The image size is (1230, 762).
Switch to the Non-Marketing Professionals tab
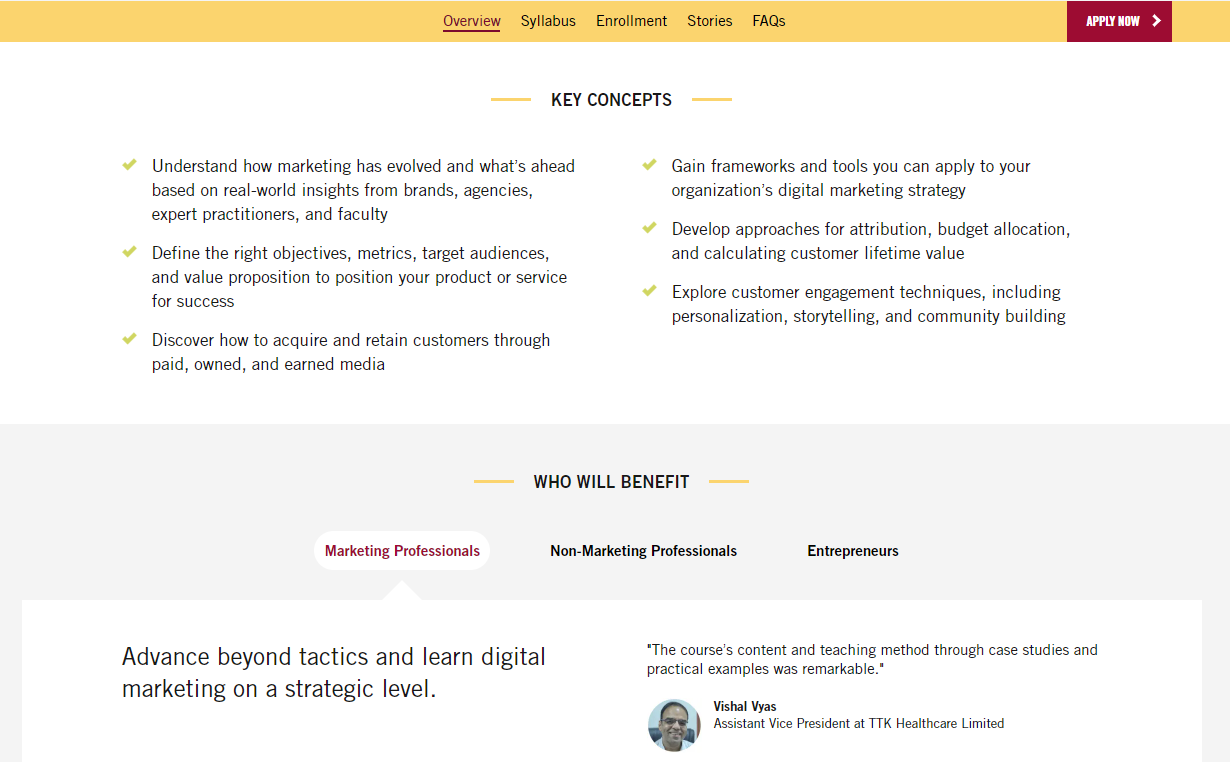click(643, 550)
